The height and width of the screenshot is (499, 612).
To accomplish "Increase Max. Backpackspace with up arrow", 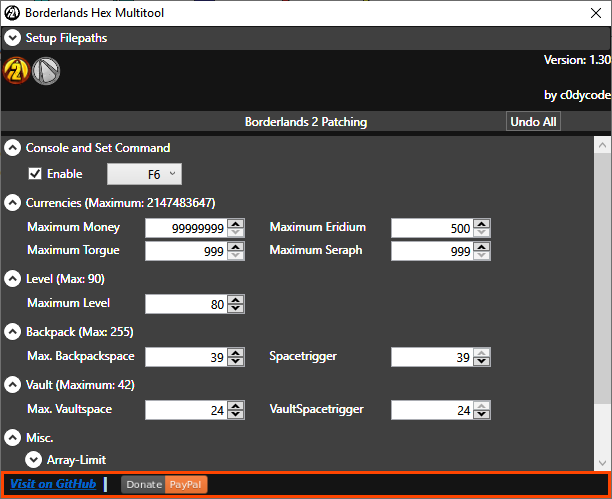I will [x=236, y=353].
